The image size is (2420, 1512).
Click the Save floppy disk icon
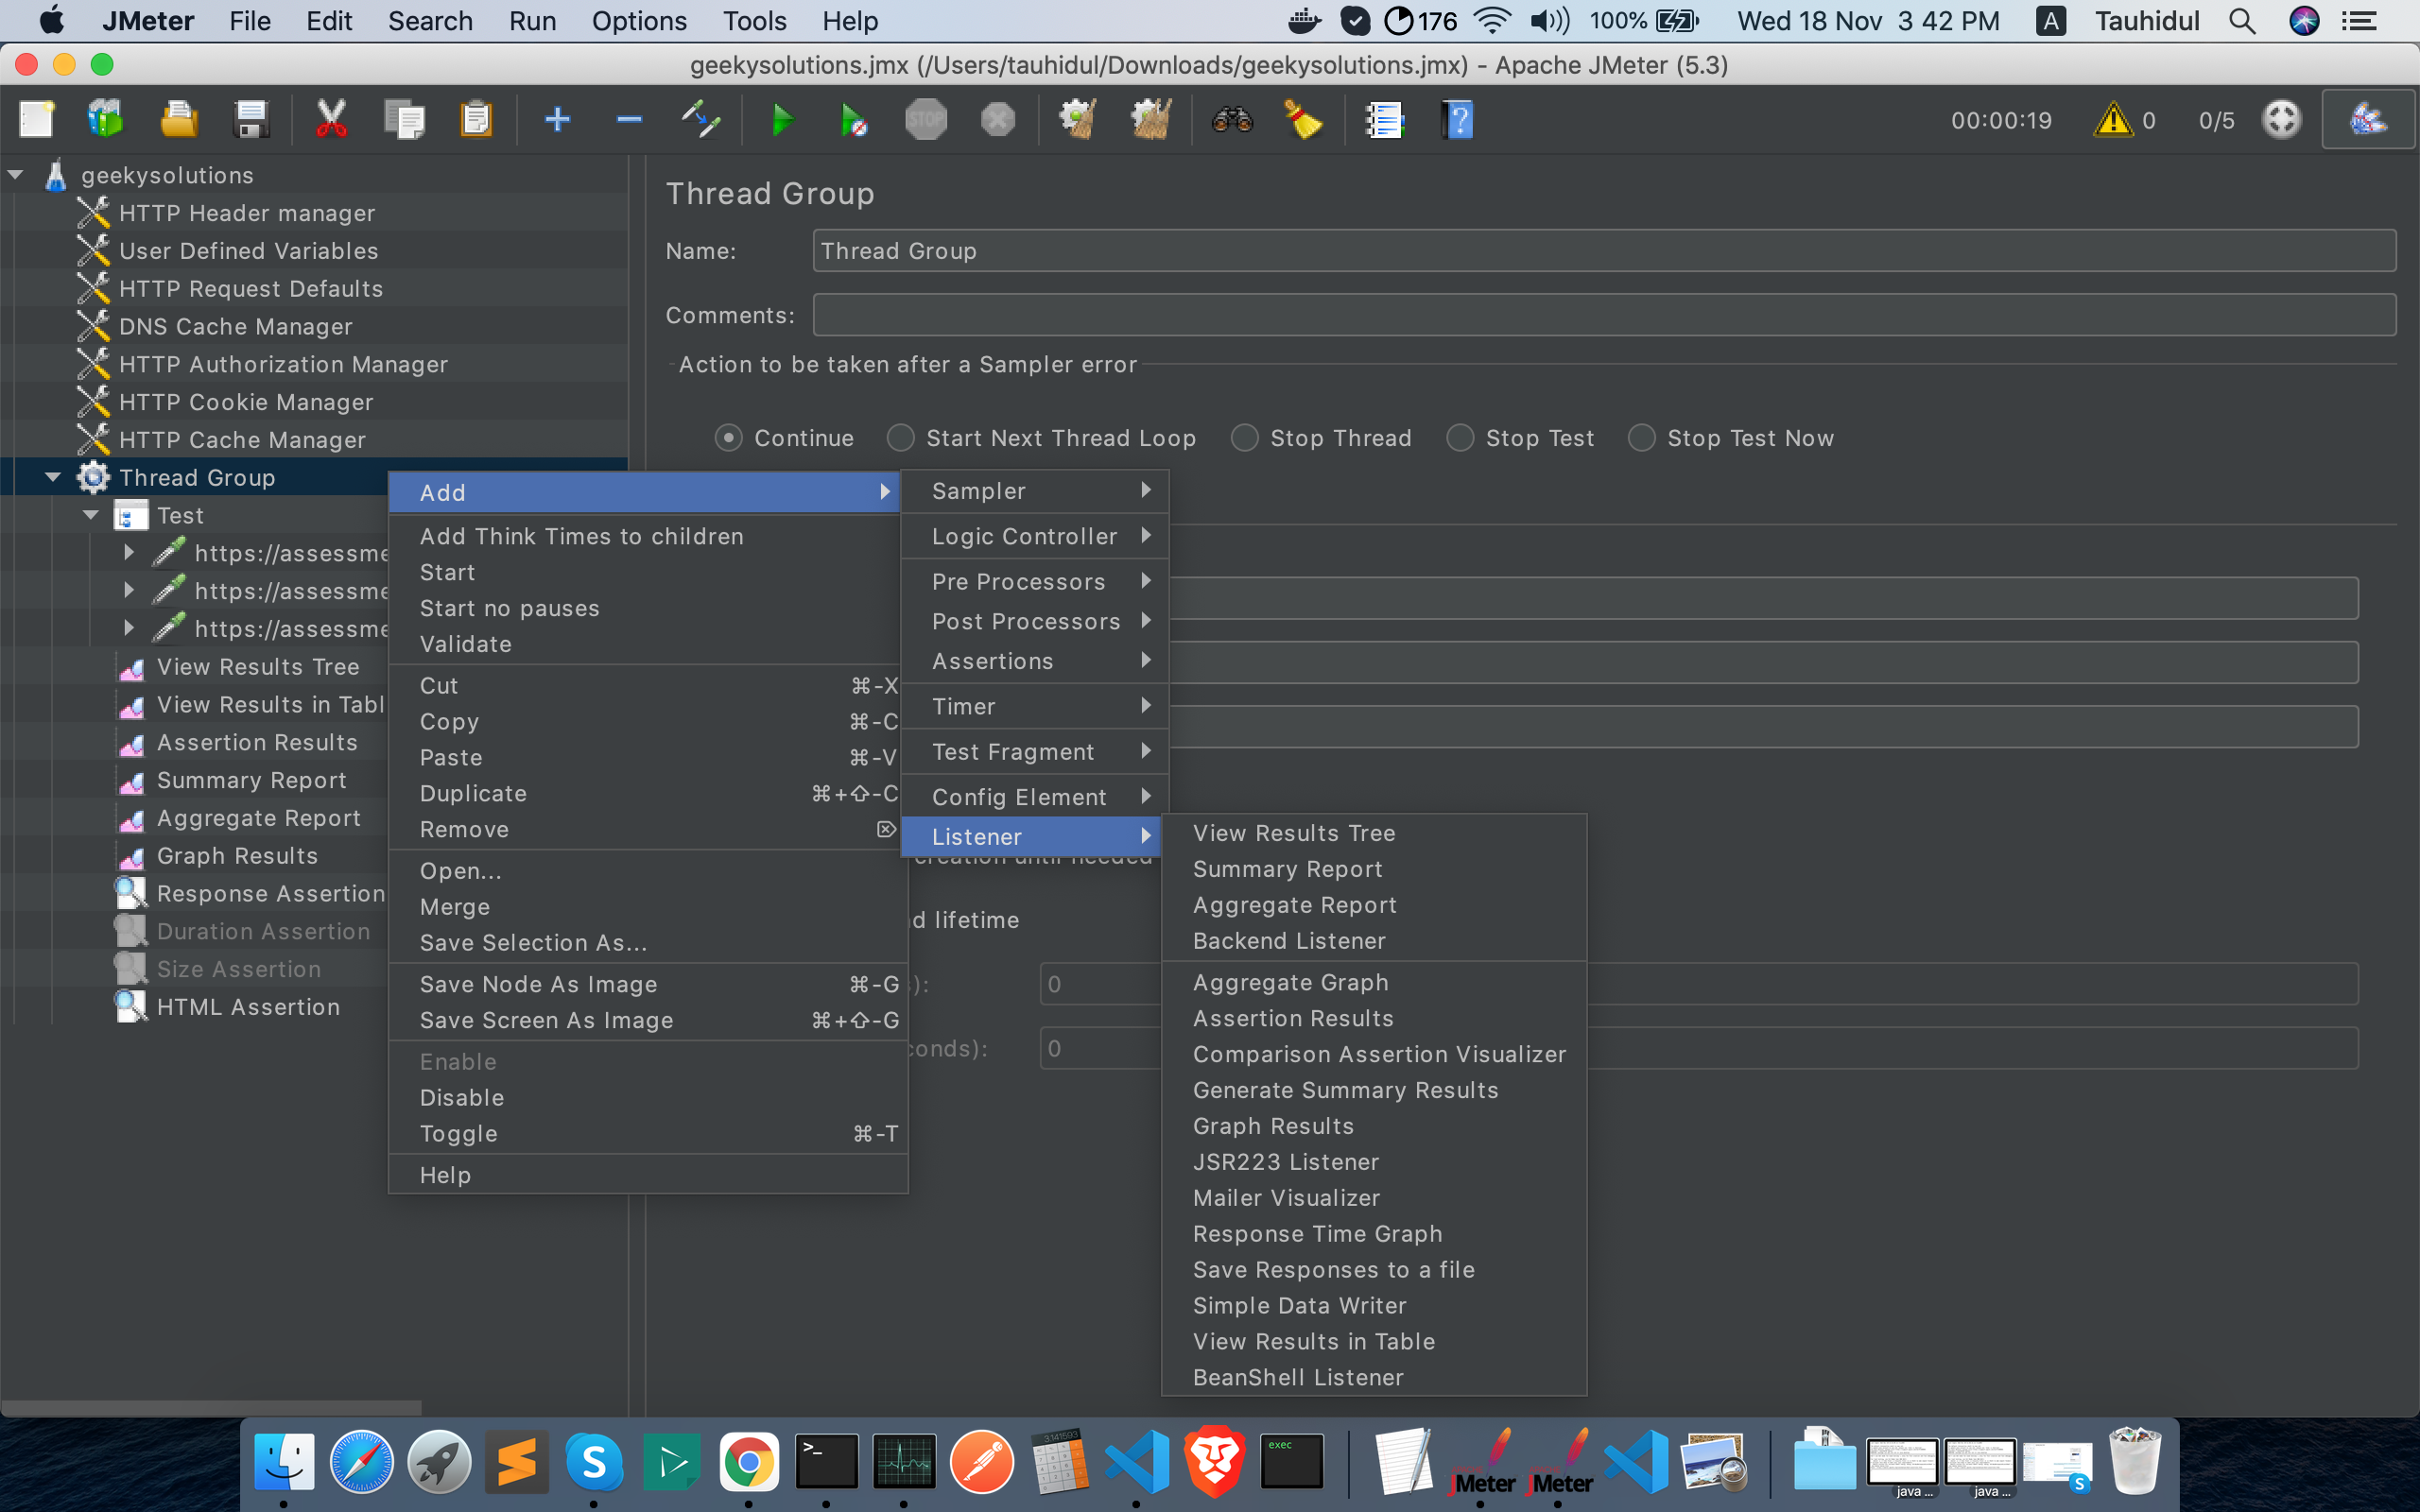(251, 120)
